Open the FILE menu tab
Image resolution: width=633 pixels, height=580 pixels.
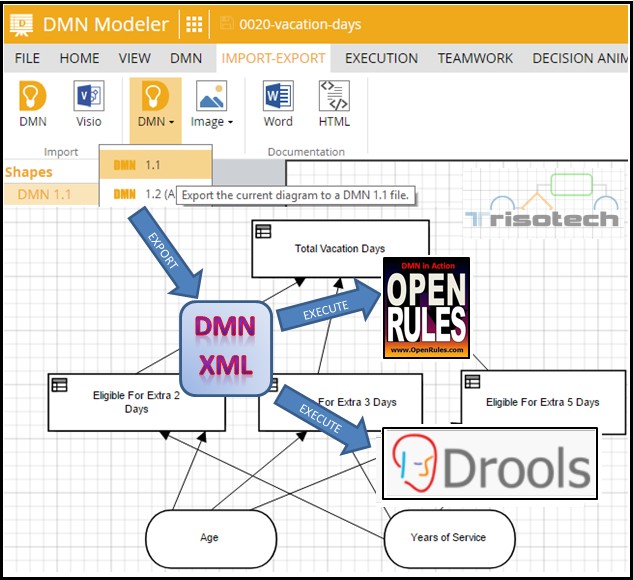click(28, 58)
